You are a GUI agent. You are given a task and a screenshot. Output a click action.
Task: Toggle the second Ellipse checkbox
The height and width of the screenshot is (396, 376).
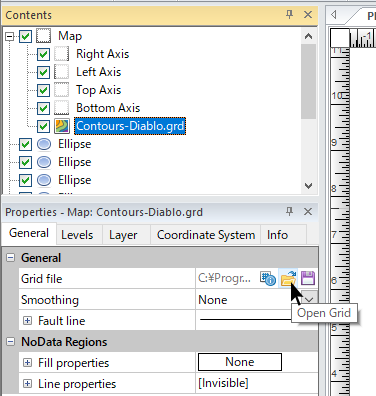point(26,162)
